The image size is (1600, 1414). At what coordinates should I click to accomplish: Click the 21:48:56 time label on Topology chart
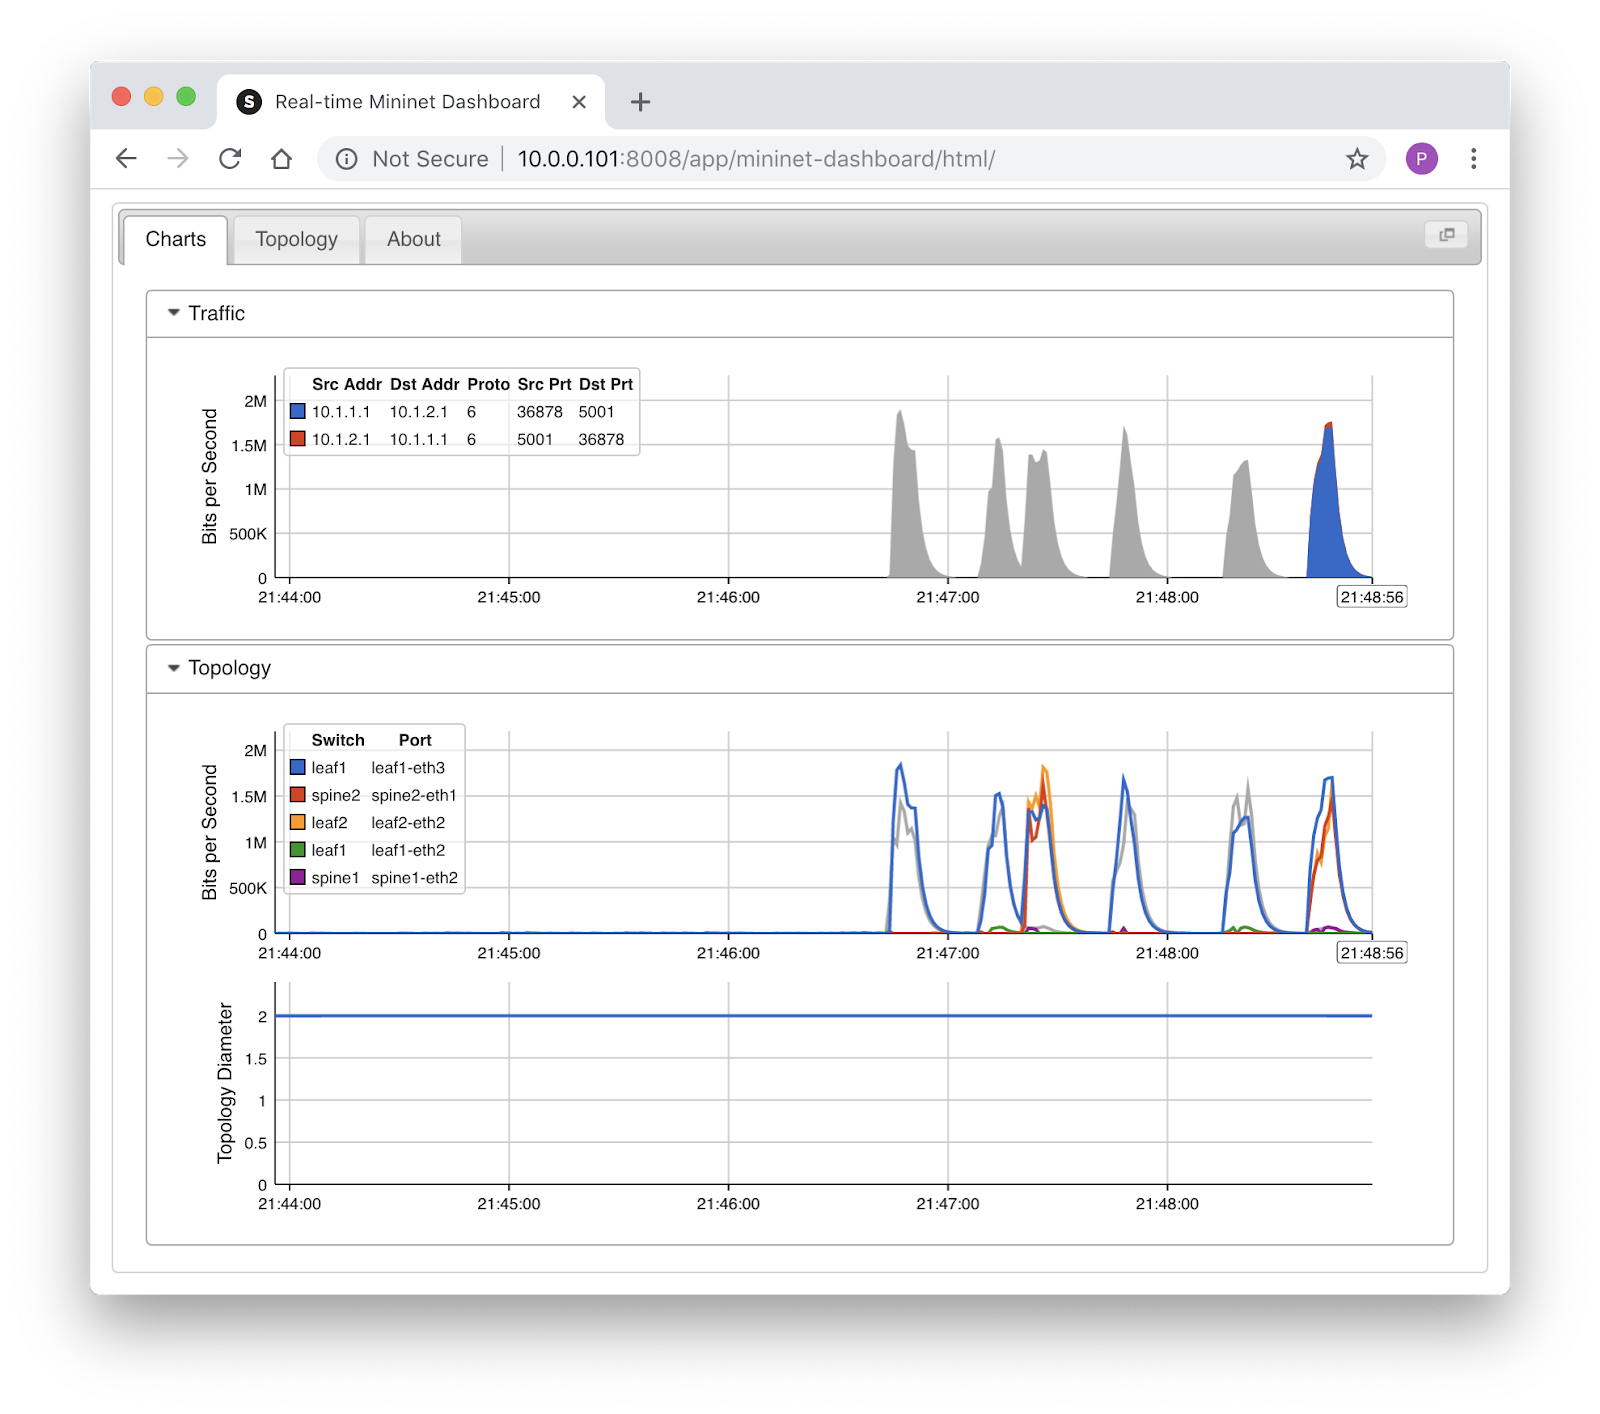tap(1372, 953)
